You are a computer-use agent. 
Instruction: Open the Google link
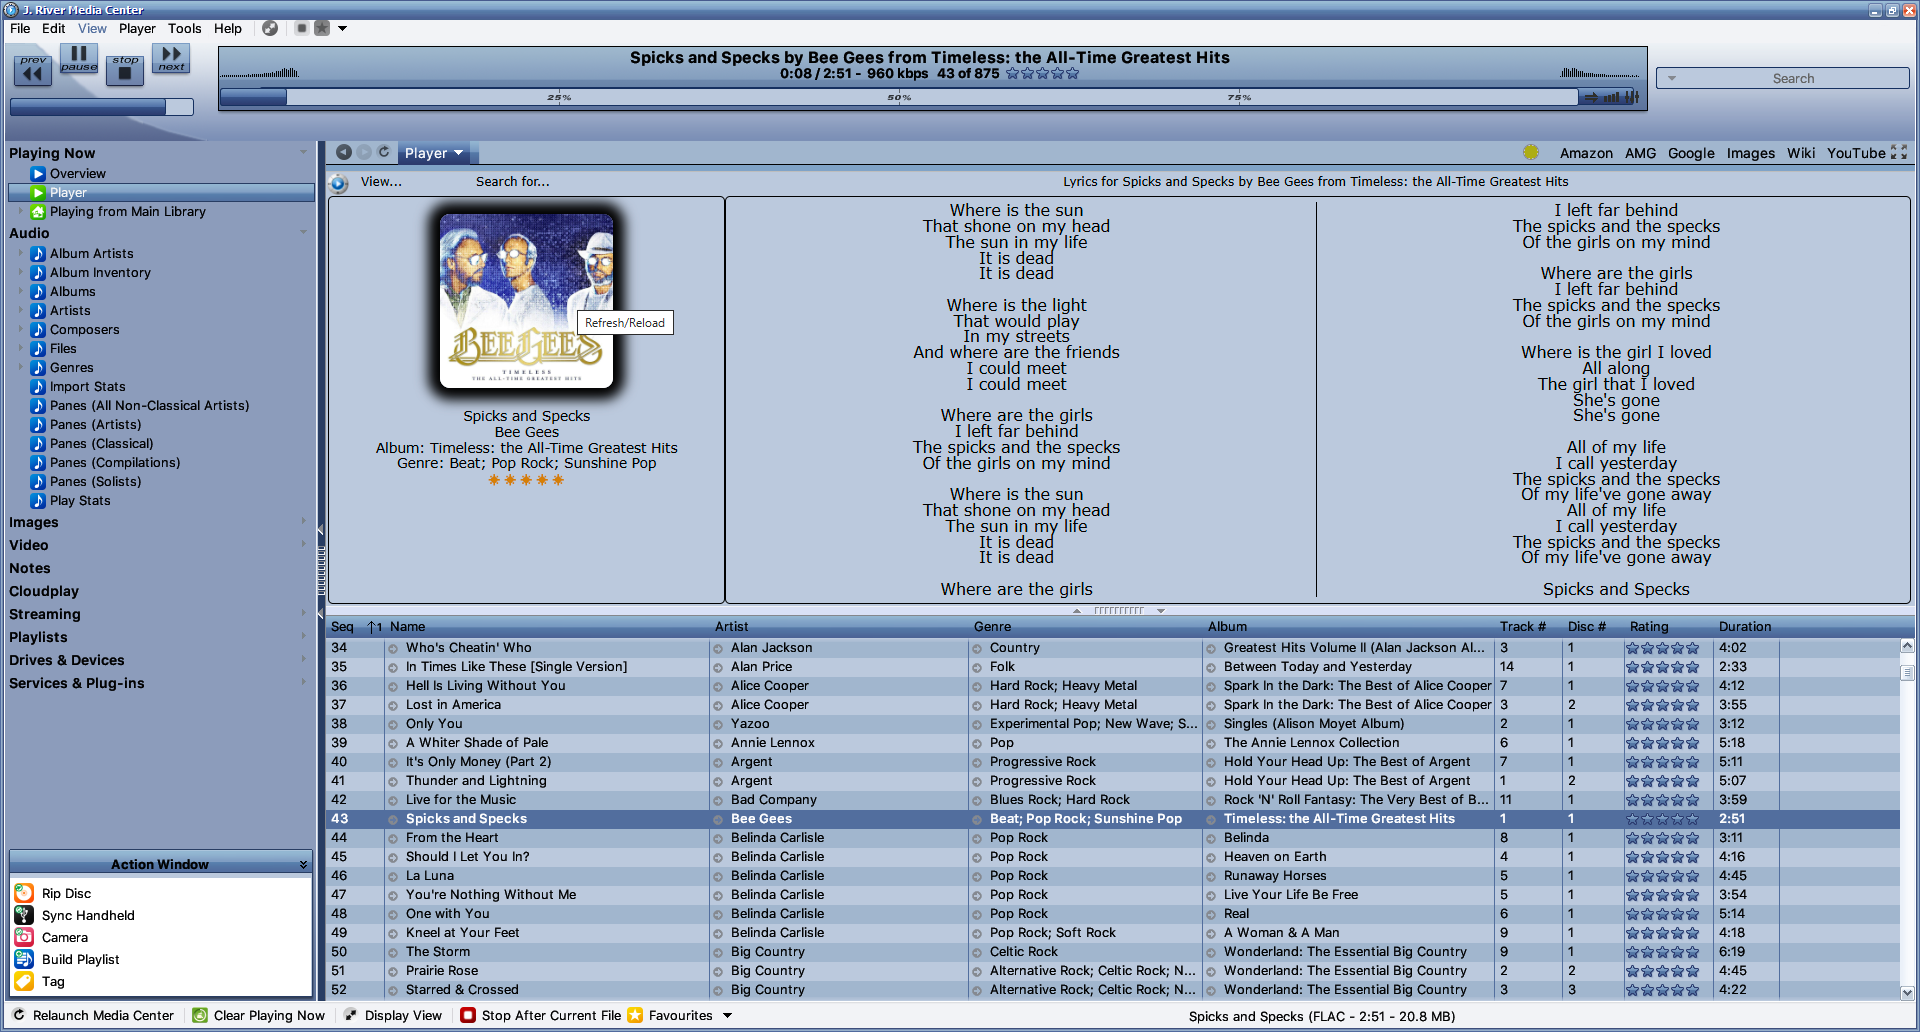(x=1691, y=153)
